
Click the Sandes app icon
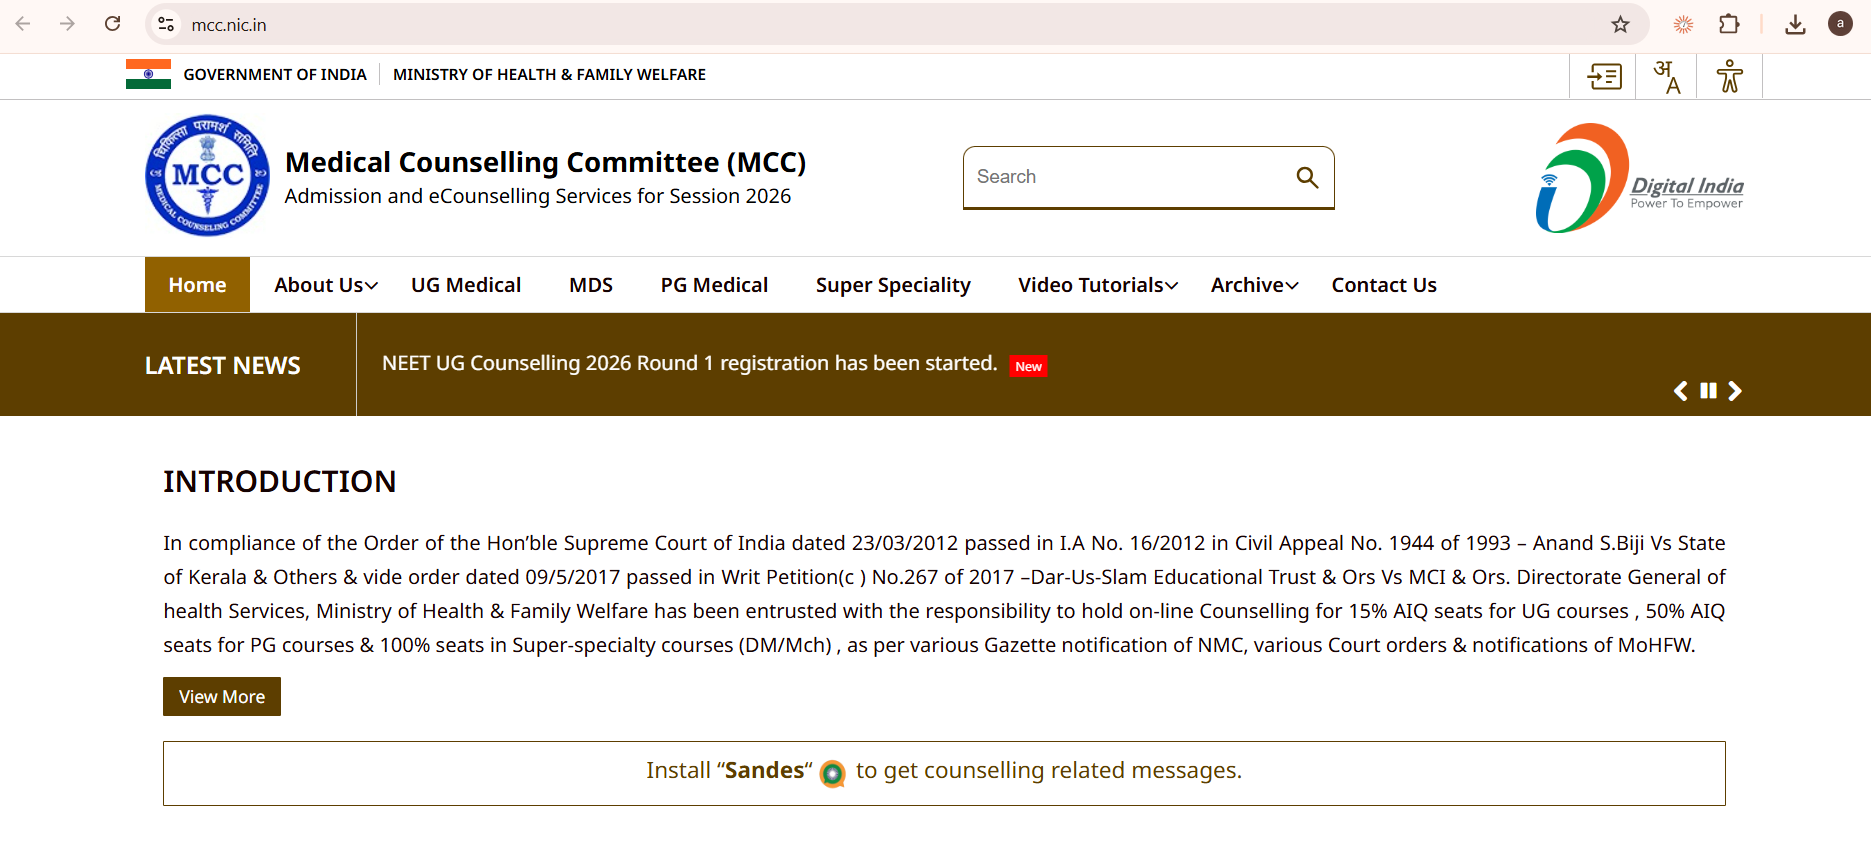[x=832, y=773]
